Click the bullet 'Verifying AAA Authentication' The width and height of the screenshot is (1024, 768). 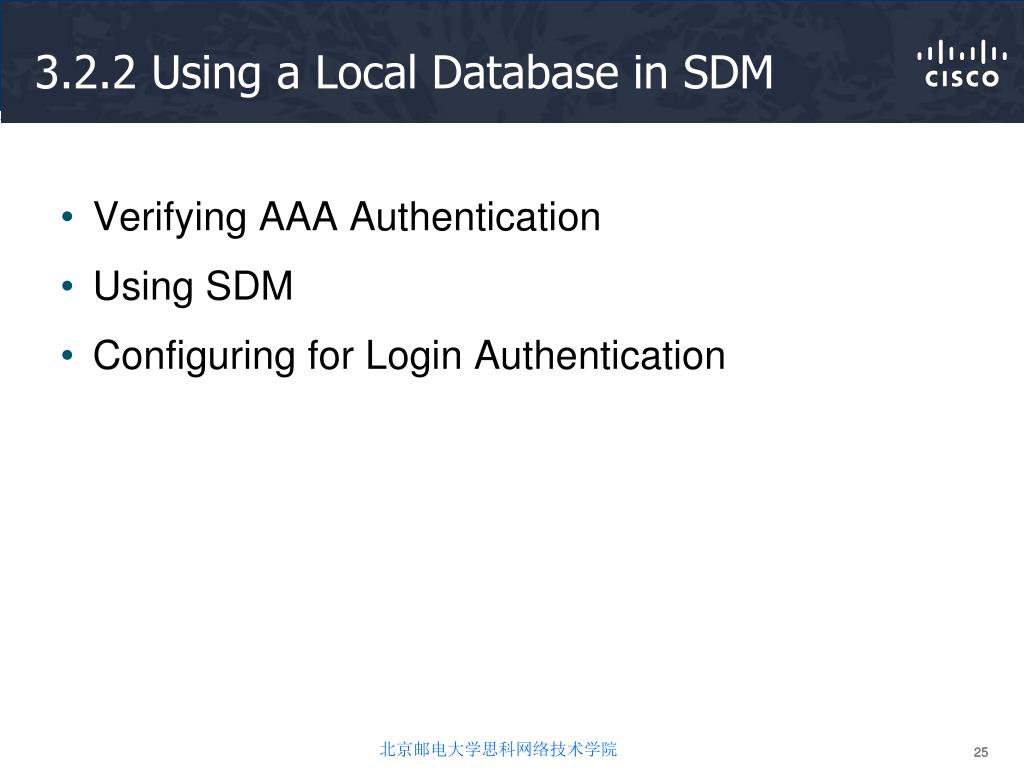click(x=347, y=217)
